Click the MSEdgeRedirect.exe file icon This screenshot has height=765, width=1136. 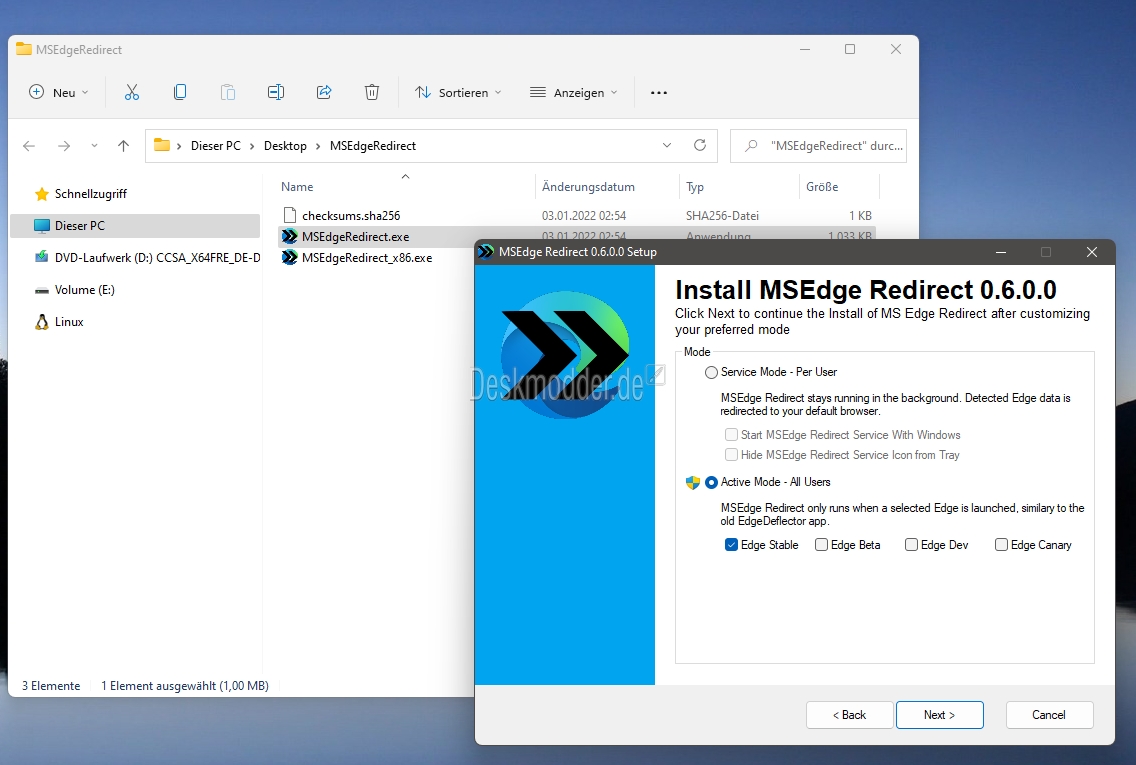point(290,236)
